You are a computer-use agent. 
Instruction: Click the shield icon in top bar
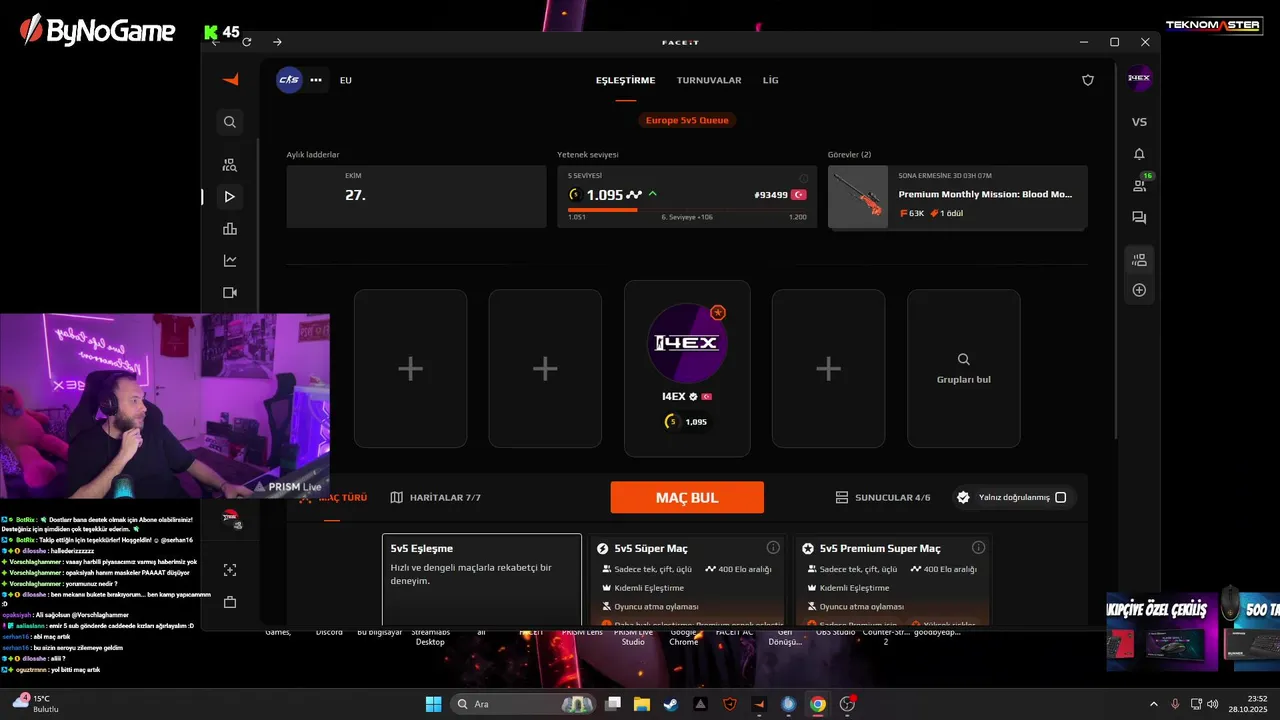(x=1088, y=80)
